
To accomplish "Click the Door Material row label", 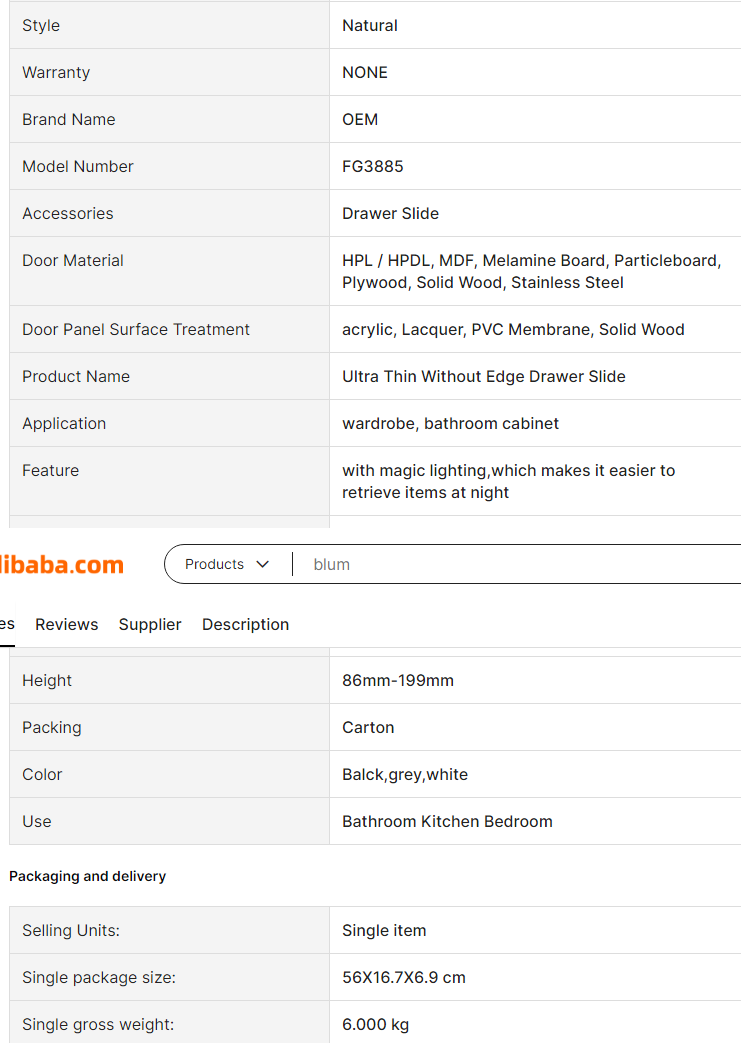I will (x=73, y=260).
